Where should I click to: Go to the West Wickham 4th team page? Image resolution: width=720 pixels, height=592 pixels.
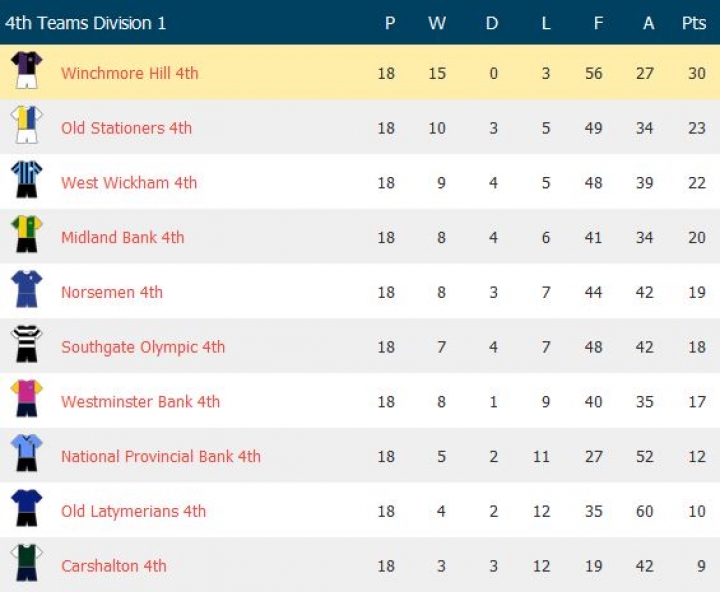tap(129, 183)
